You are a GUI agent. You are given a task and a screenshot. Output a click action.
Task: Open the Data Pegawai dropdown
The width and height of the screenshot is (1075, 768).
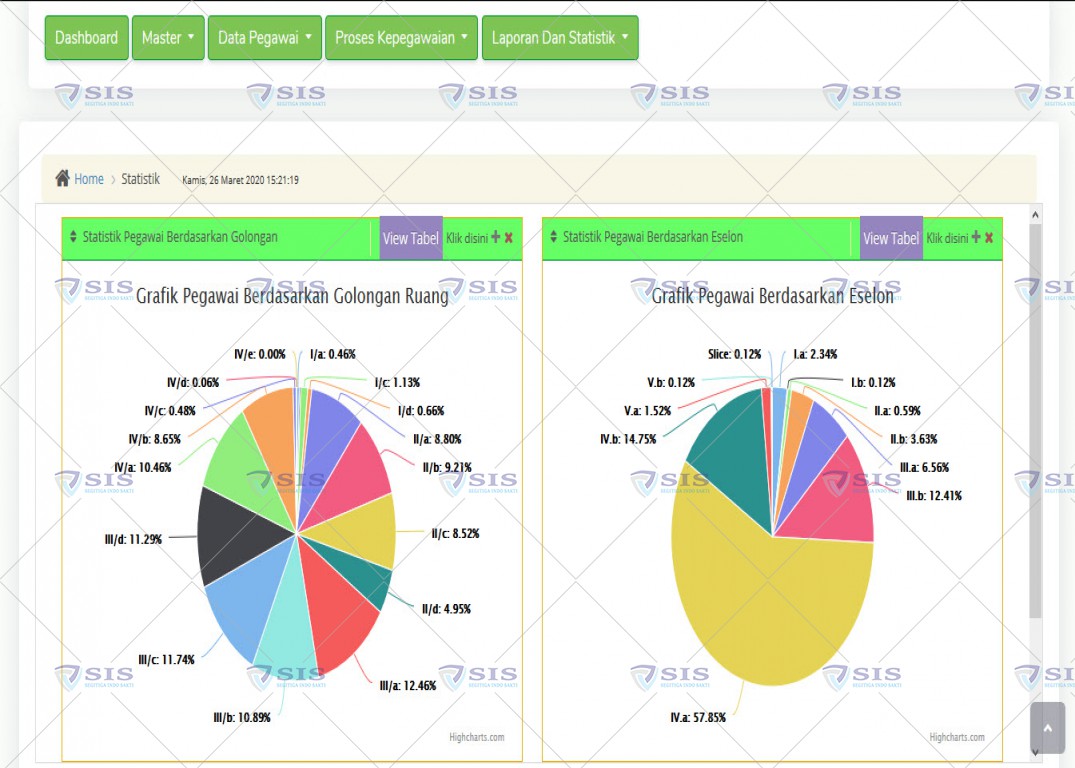coord(265,38)
